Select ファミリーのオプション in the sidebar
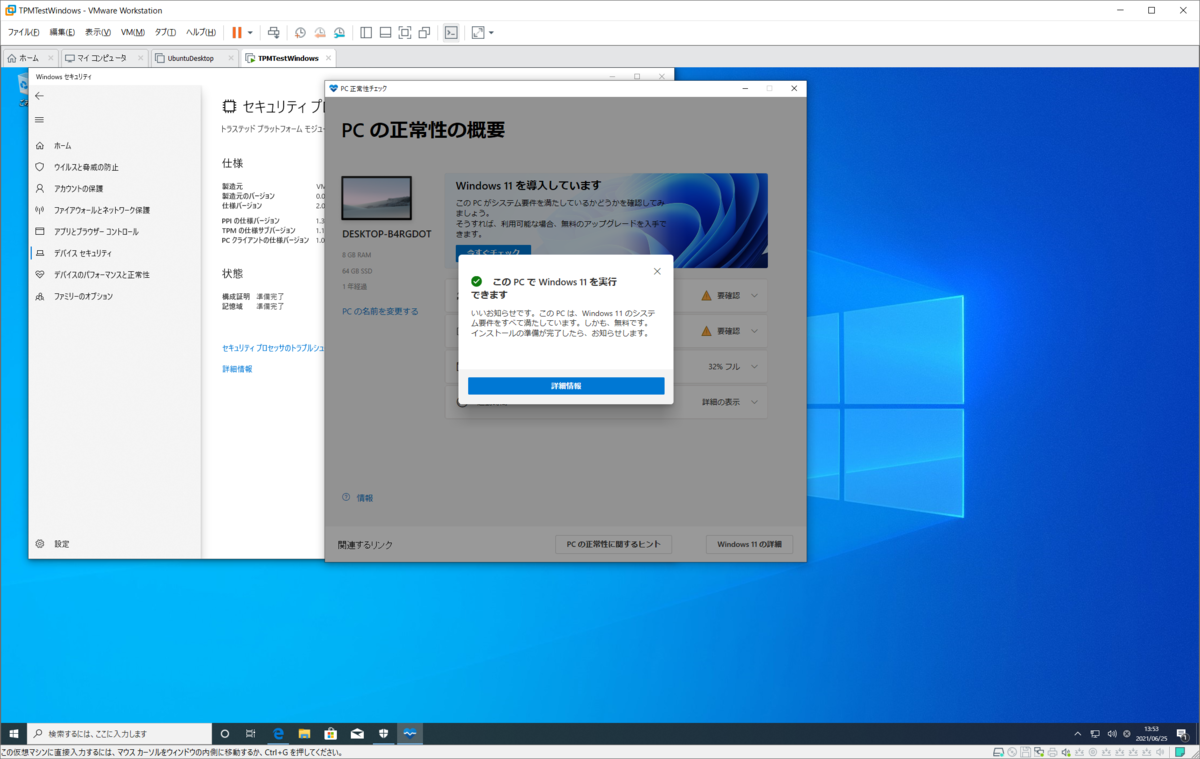Image resolution: width=1200 pixels, height=759 pixels. coord(115,296)
